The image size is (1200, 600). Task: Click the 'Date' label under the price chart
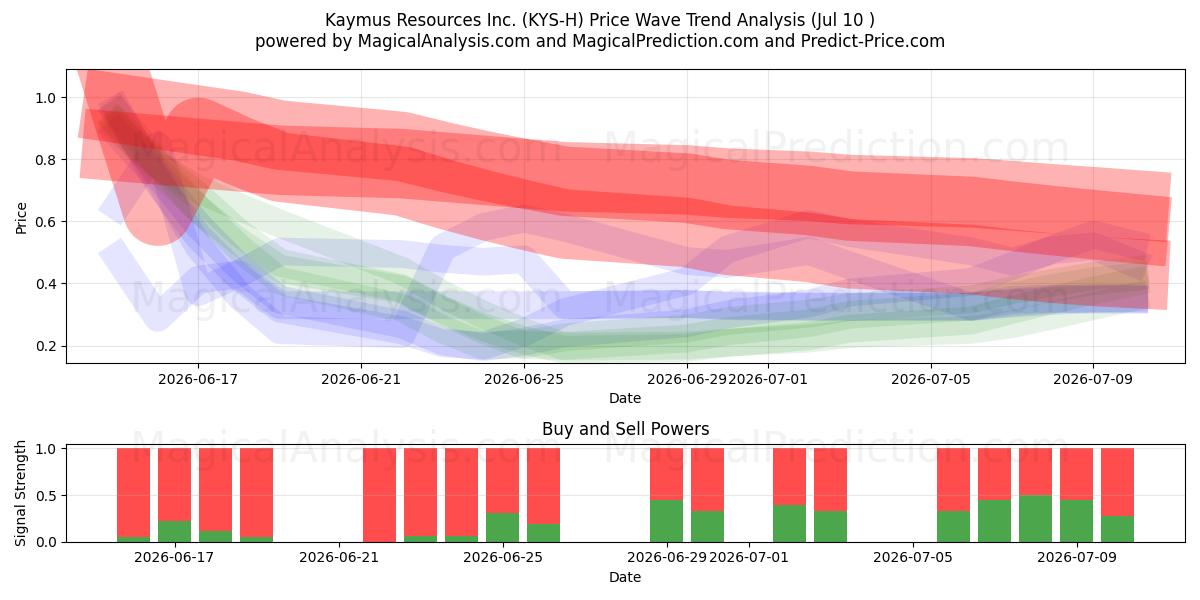click(x=625, y=398)
